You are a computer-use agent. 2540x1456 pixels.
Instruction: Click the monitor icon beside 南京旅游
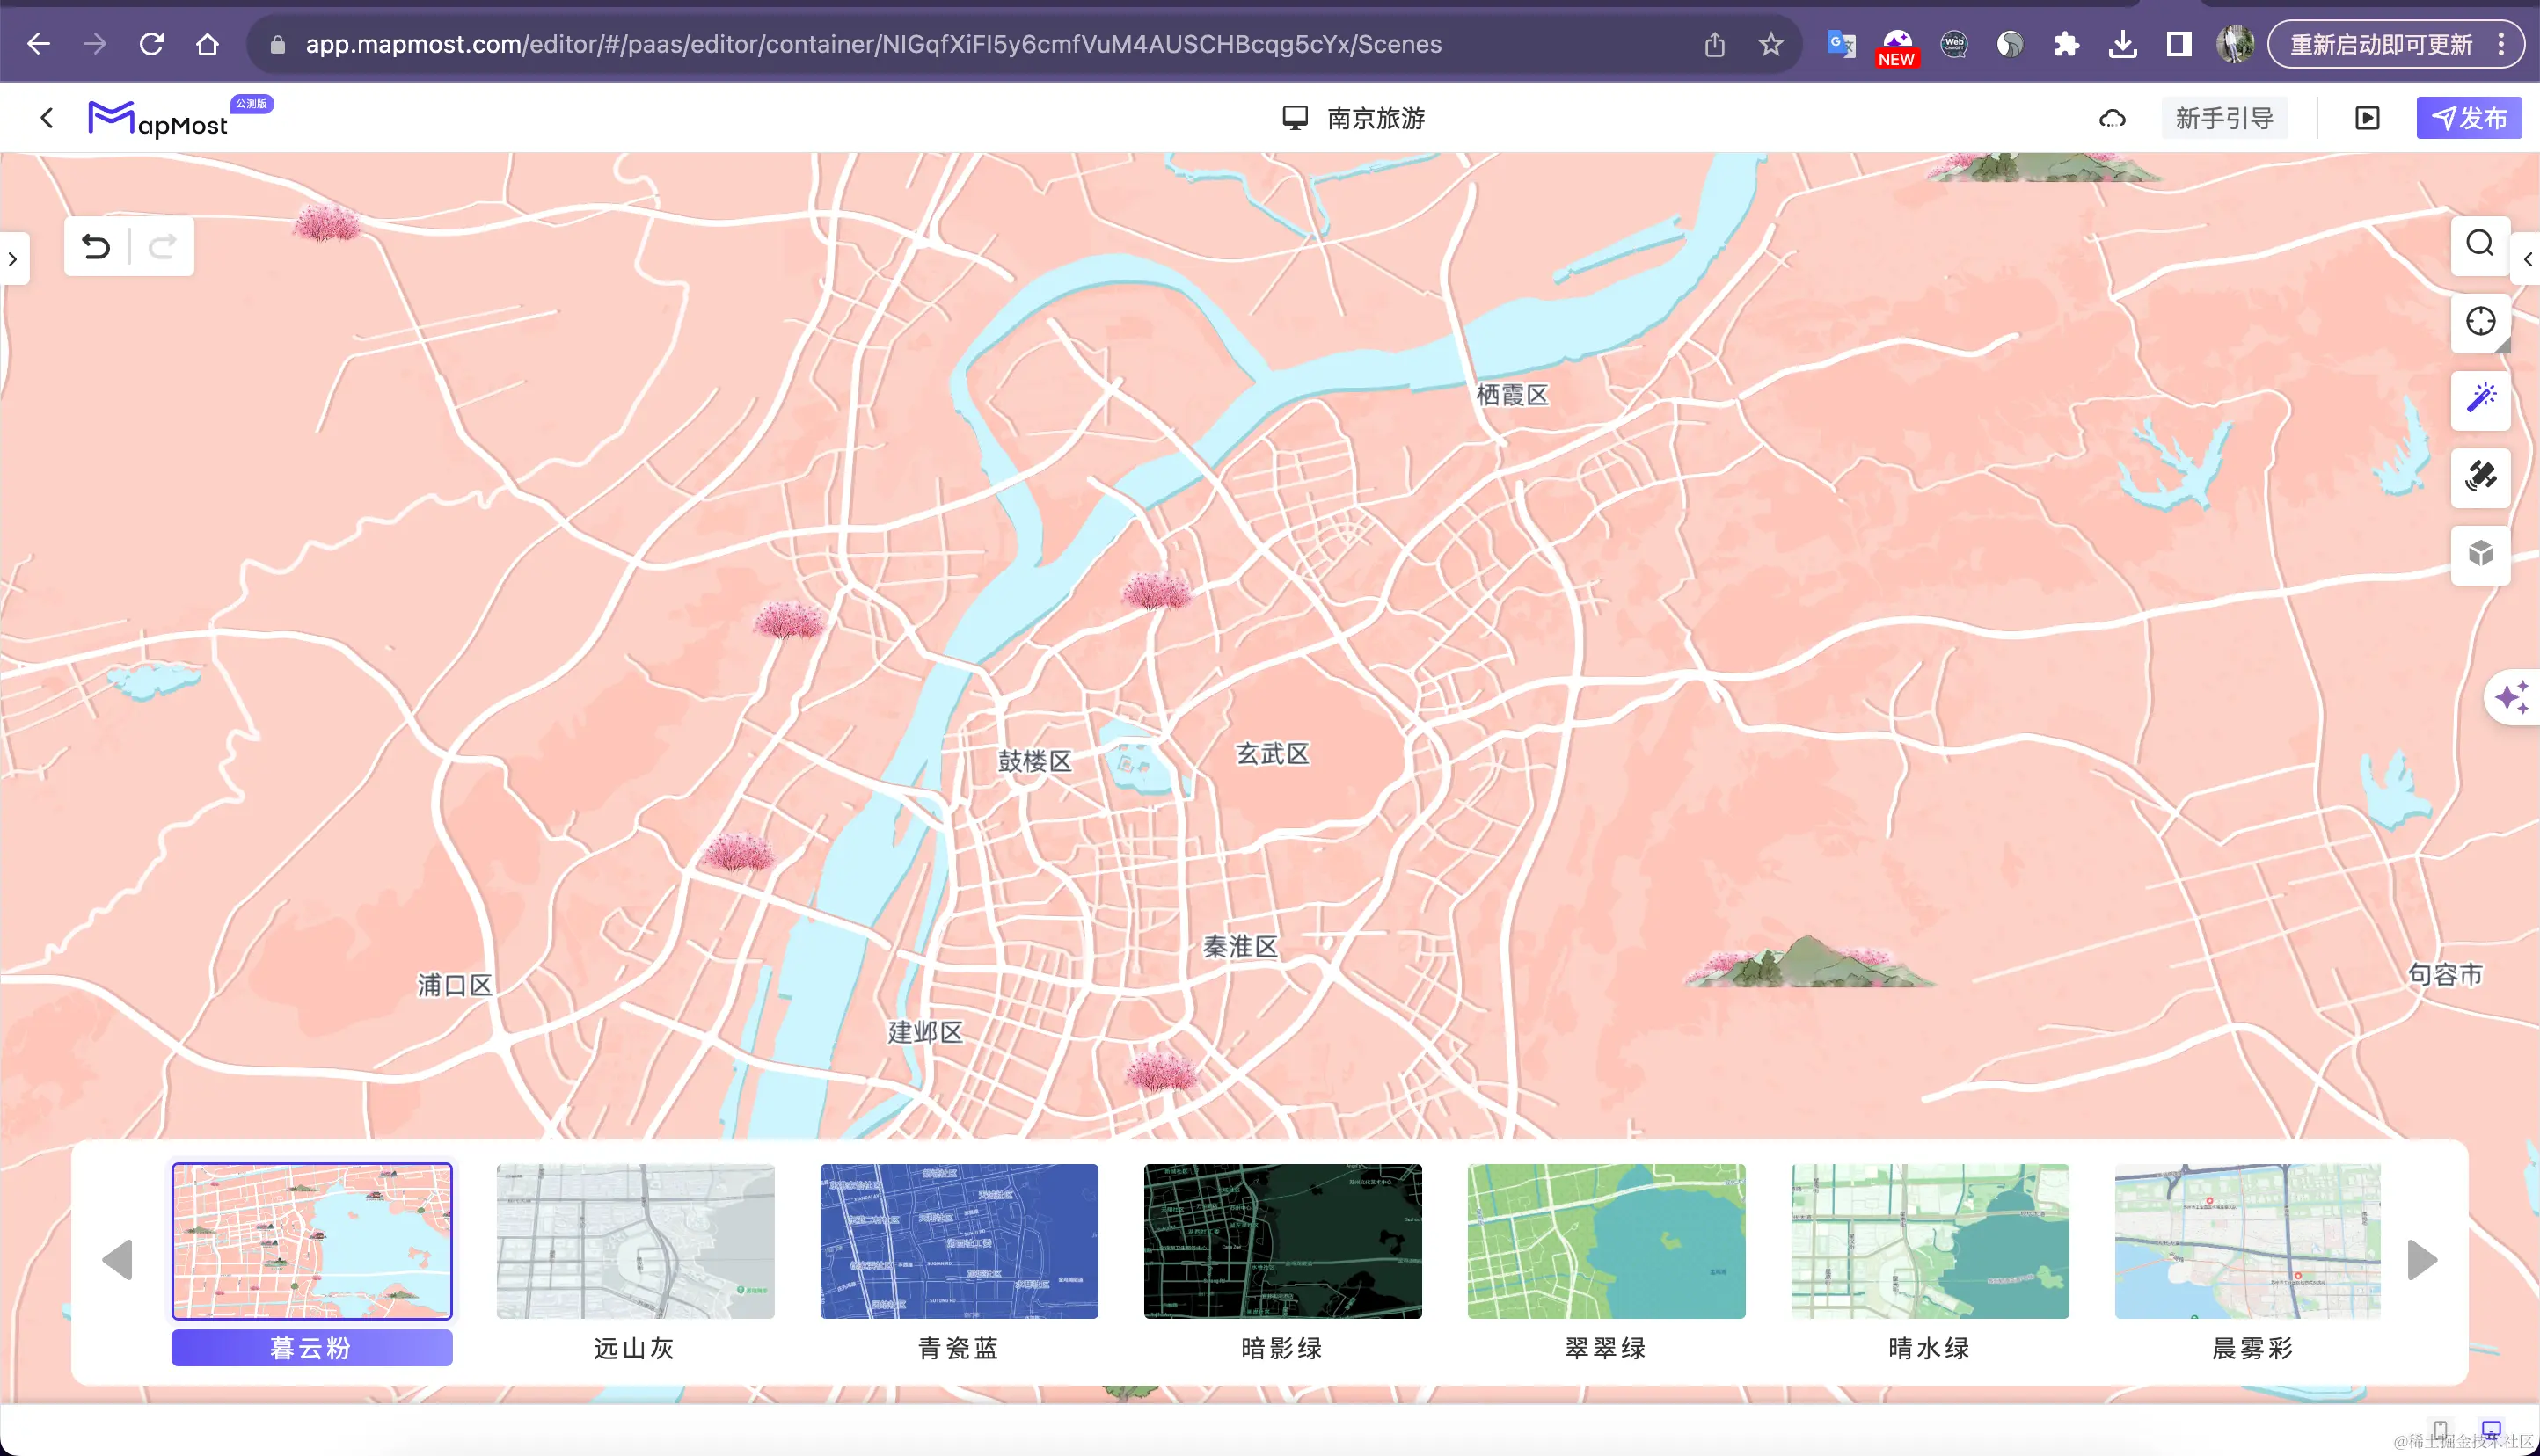pyautogui.click(x=1295, y=118)
